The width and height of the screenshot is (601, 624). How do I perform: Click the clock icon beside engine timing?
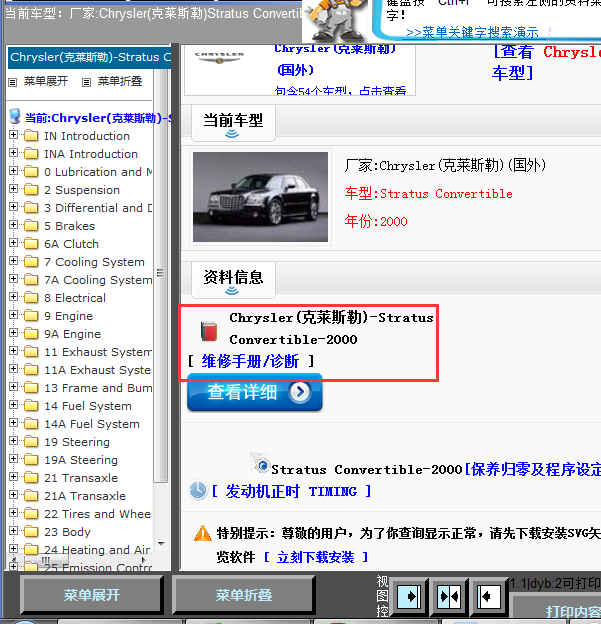point(197,490)
